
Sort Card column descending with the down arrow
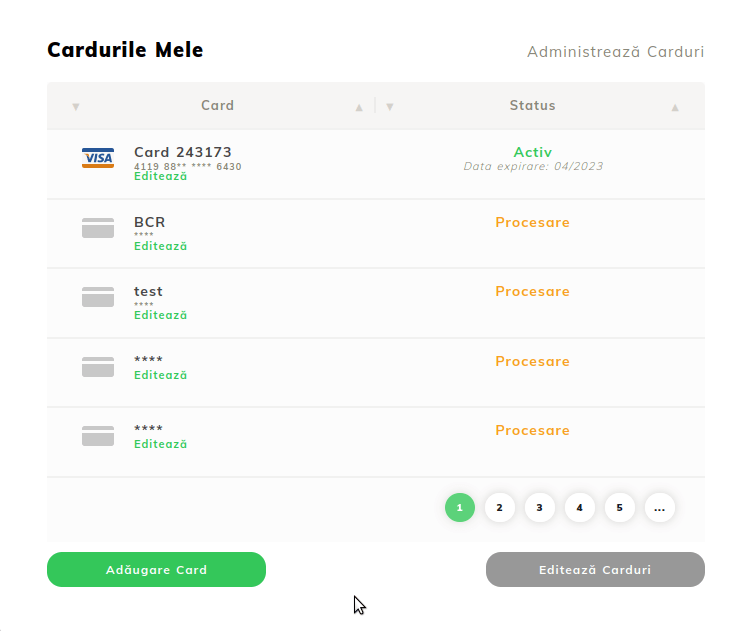76,107
